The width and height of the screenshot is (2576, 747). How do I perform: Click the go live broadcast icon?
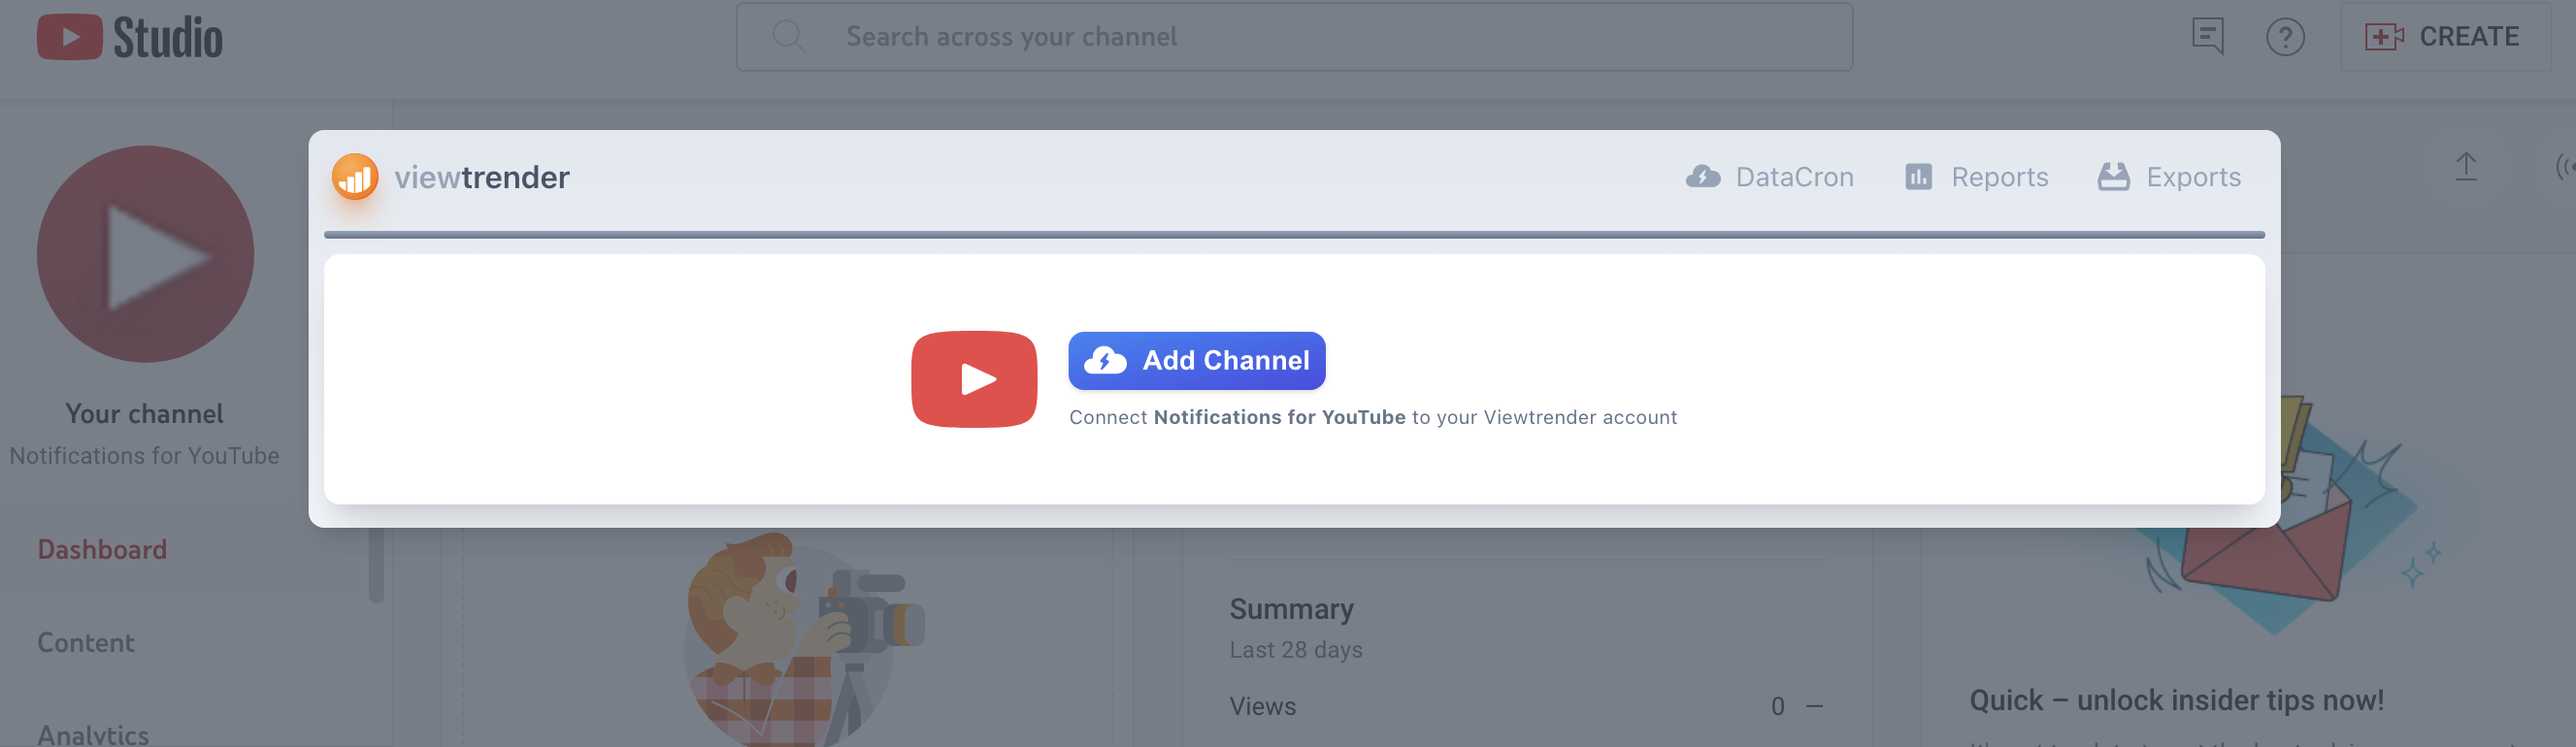click(2565, 166)
